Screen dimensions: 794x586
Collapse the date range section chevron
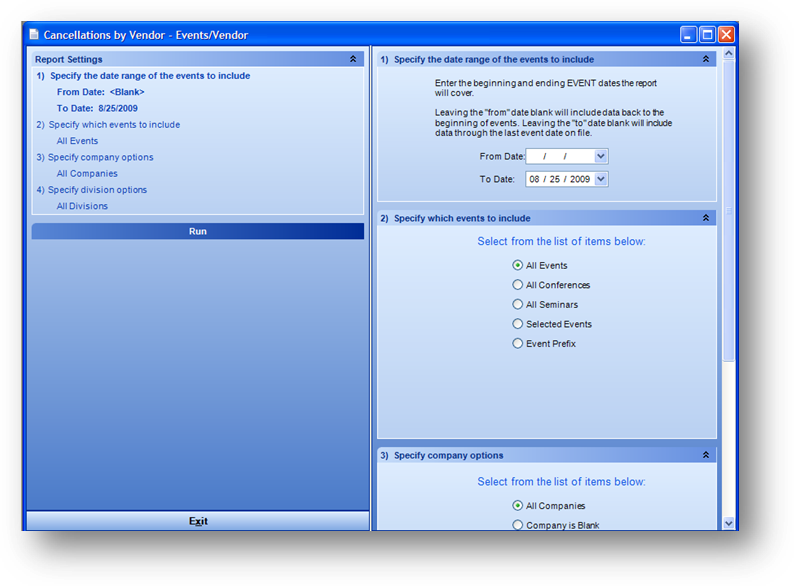click(706, 59)
